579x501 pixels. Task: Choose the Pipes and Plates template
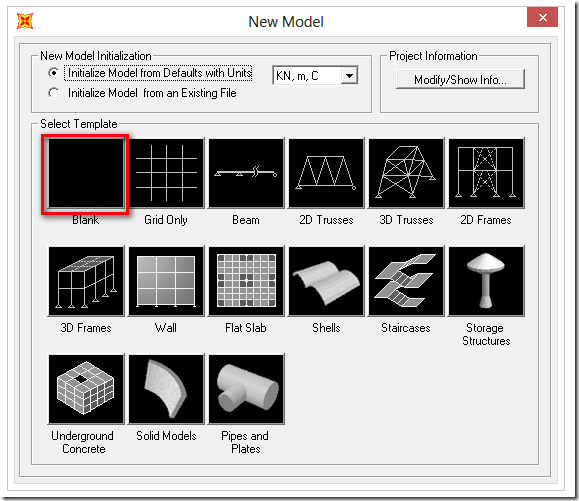click(246, 389)
